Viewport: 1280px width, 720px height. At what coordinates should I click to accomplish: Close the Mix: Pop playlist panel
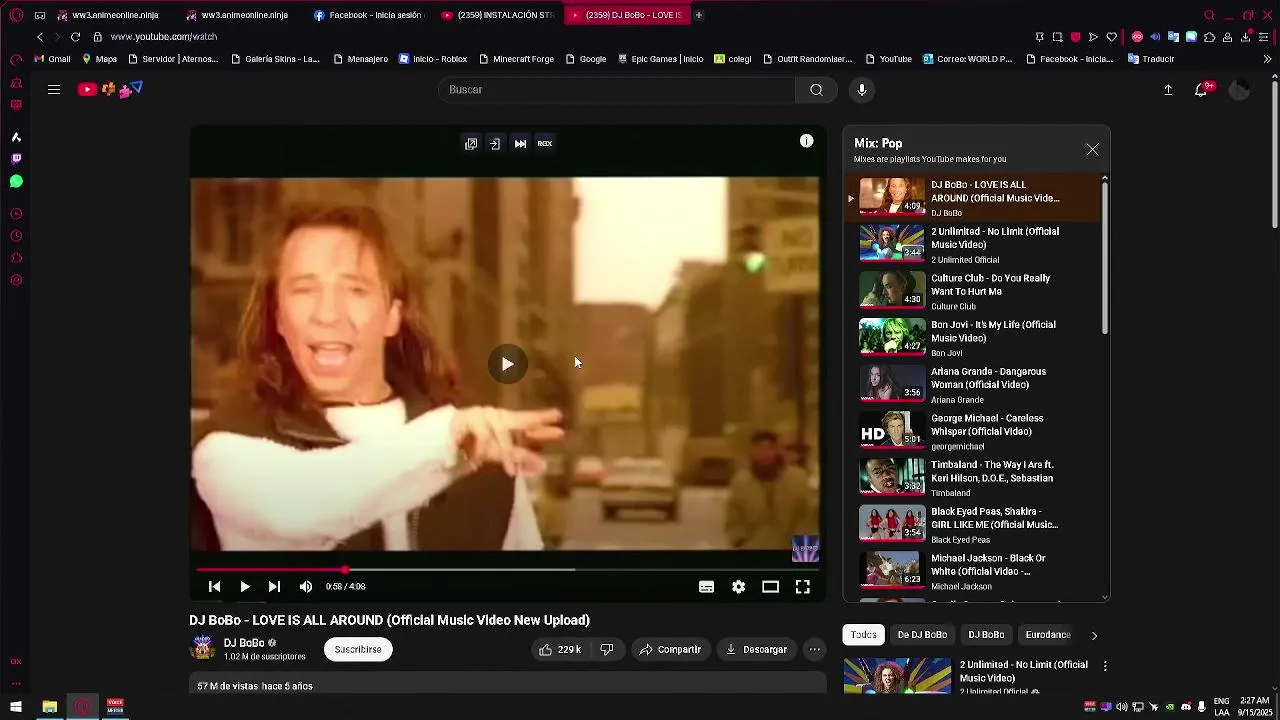coord(1092,150)
